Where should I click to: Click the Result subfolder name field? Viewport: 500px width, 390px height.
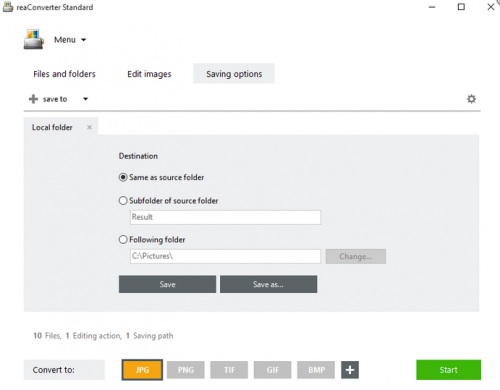tap(225, 217)
